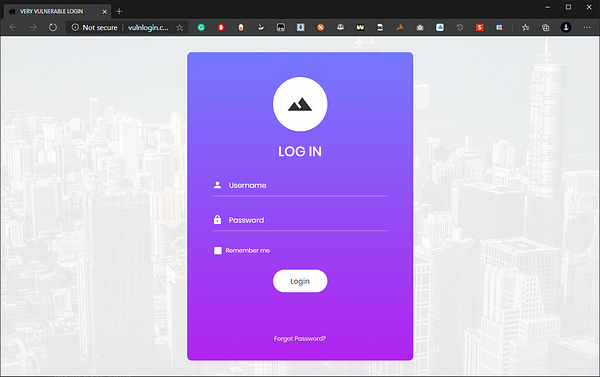This screenshot has width=600, height=377.
Task: Reload the page with refresh icon
Action: (53, 27)
